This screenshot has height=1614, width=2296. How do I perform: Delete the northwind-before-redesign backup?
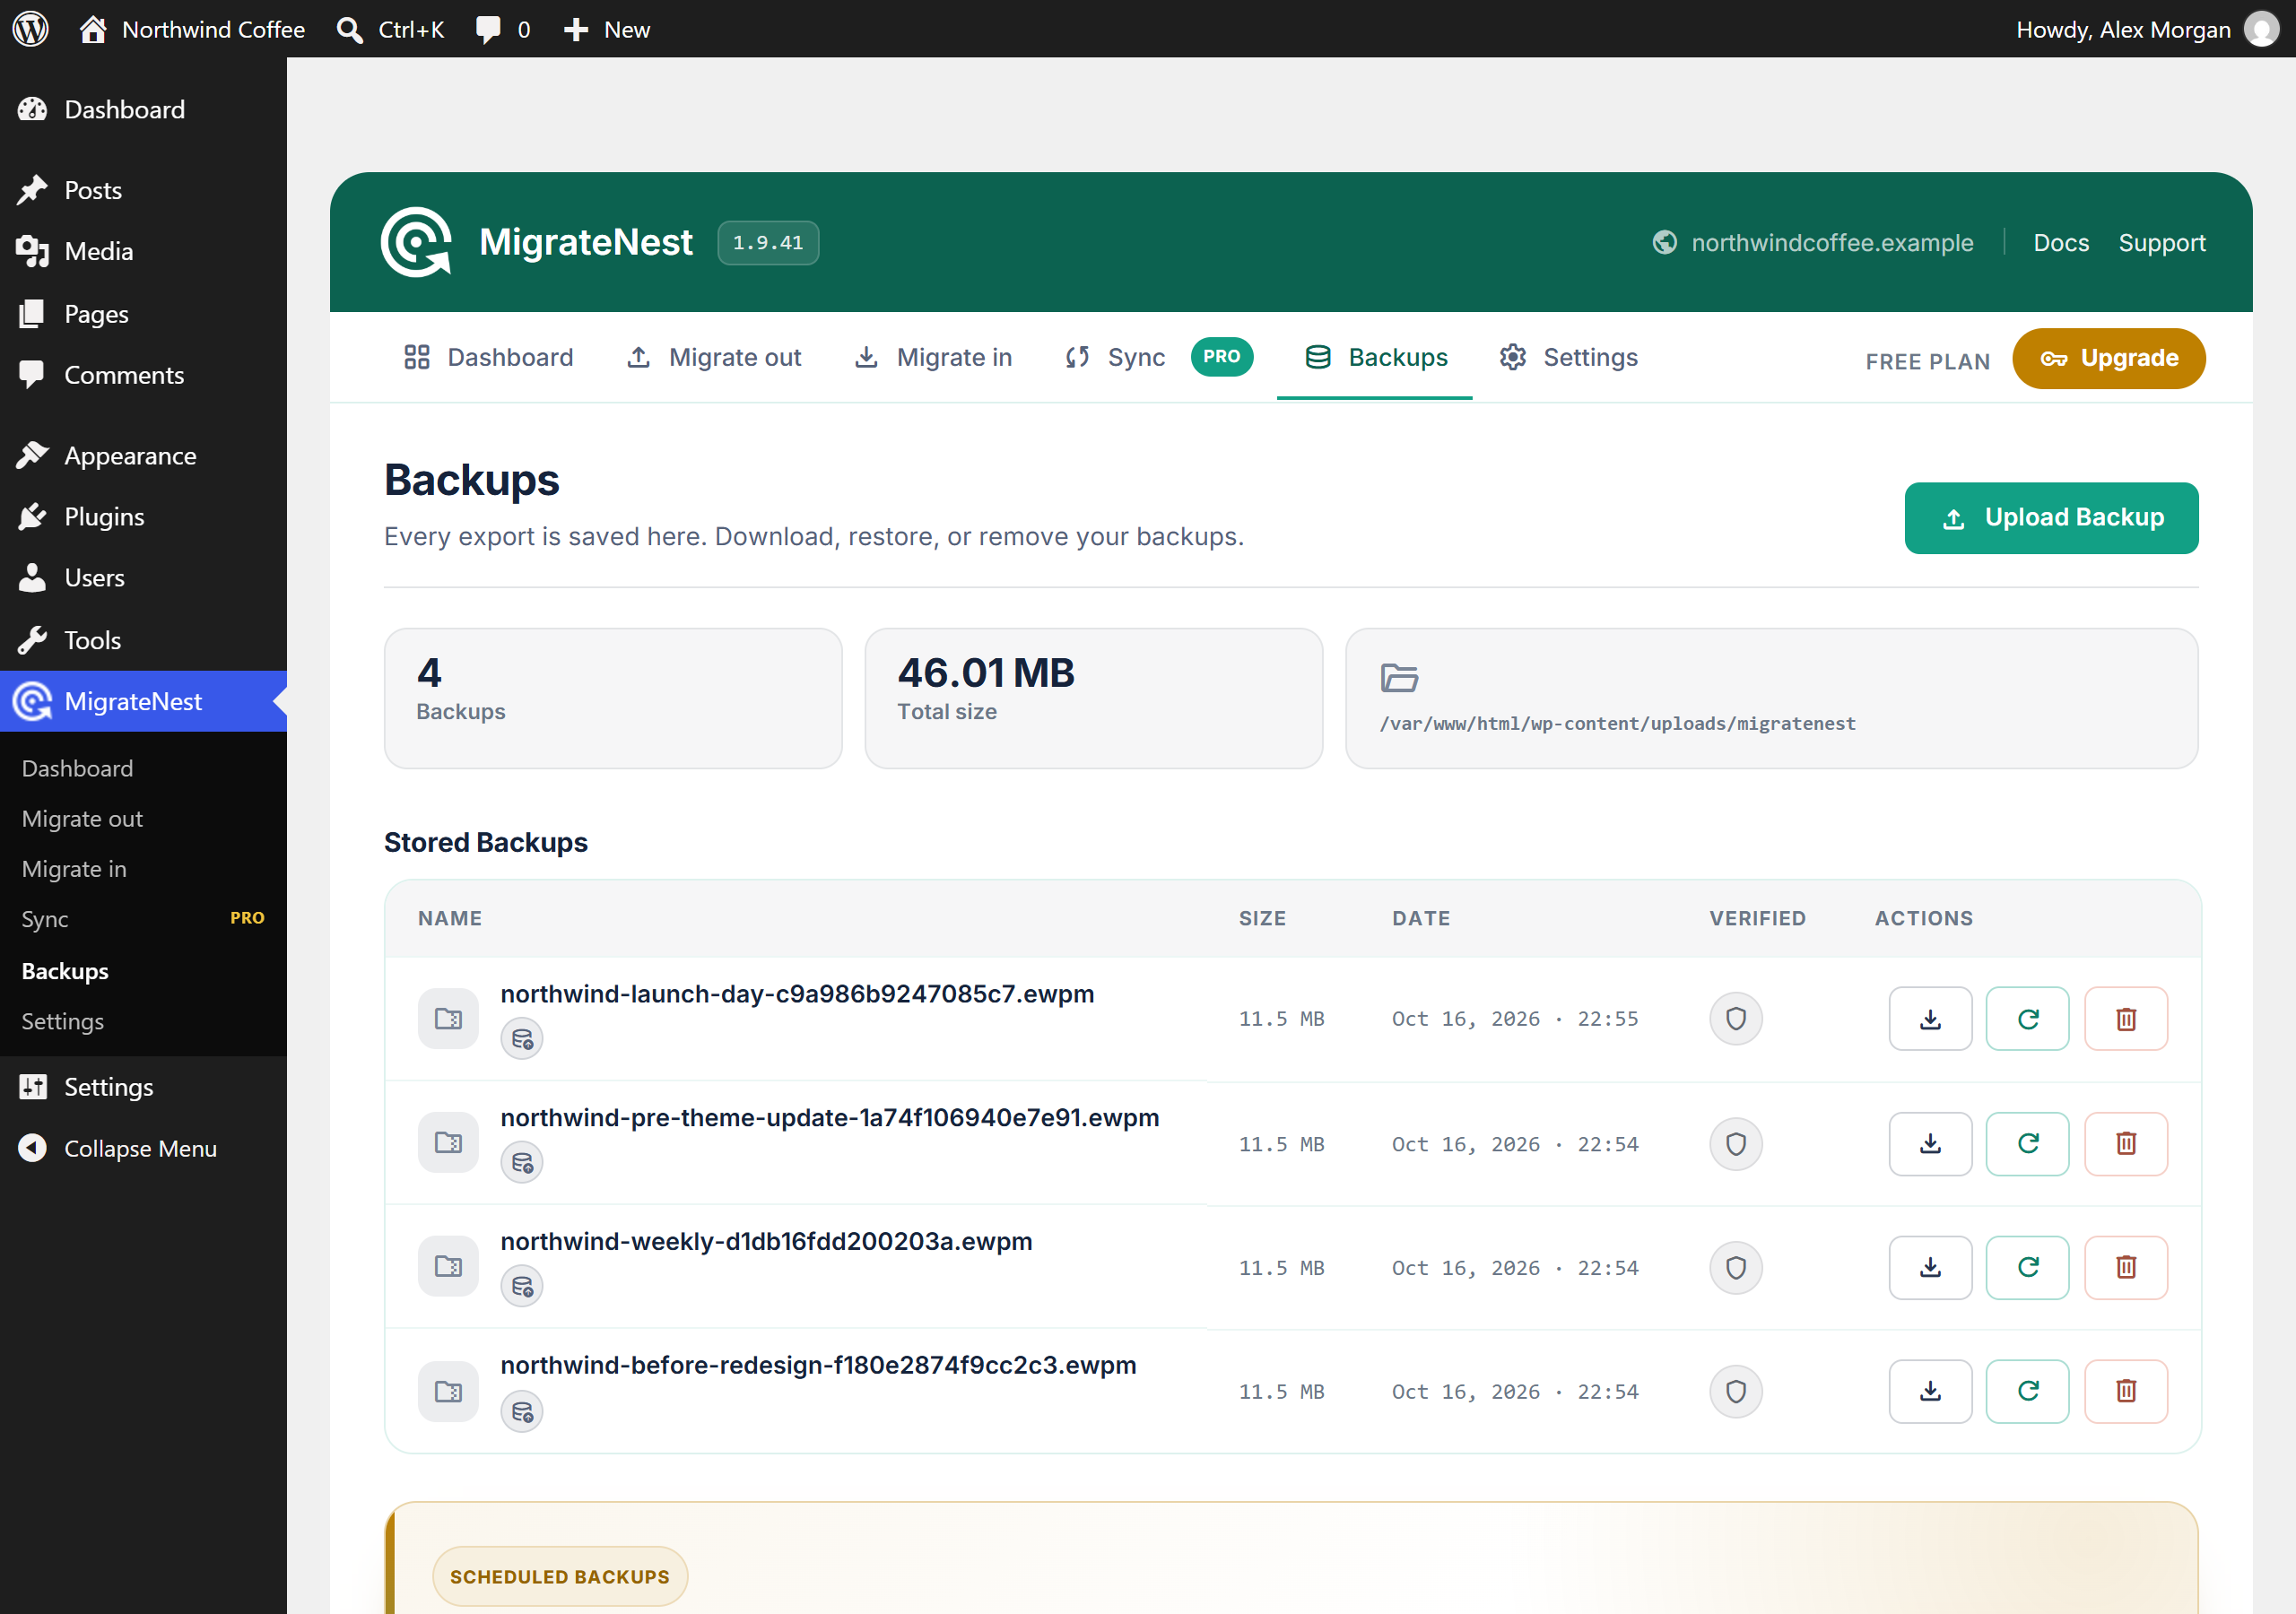[2125, 1391]
